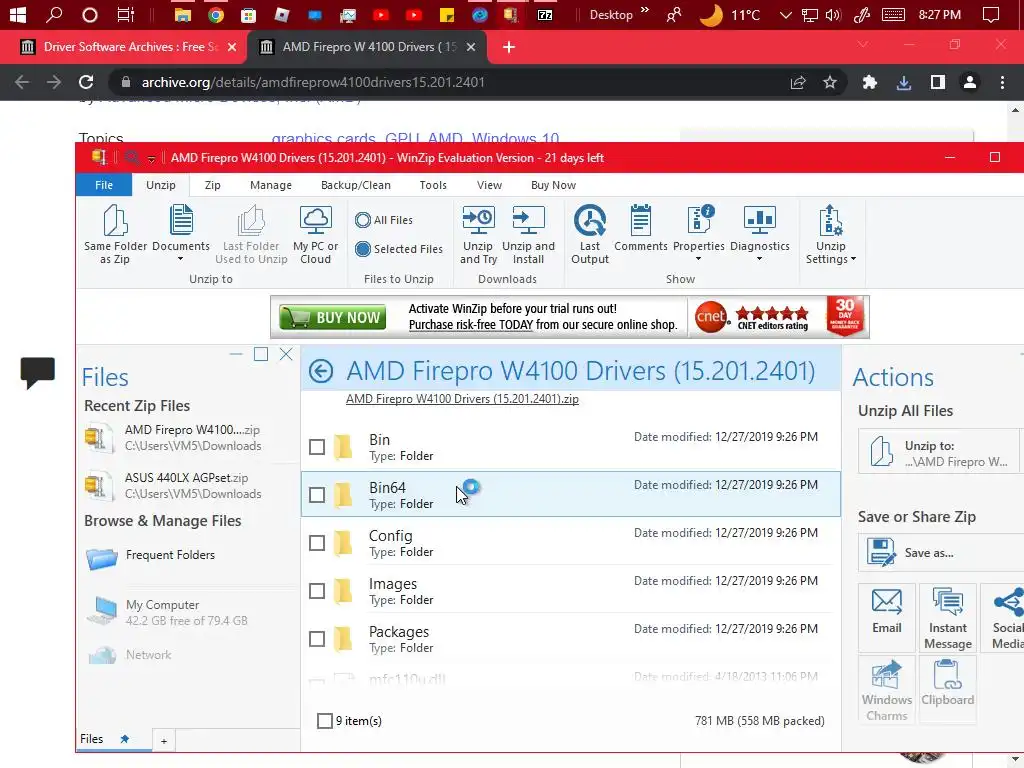Switch to the Zip ribbon tab
This screenshot has height=768, width=1024.
pos(212,185)
